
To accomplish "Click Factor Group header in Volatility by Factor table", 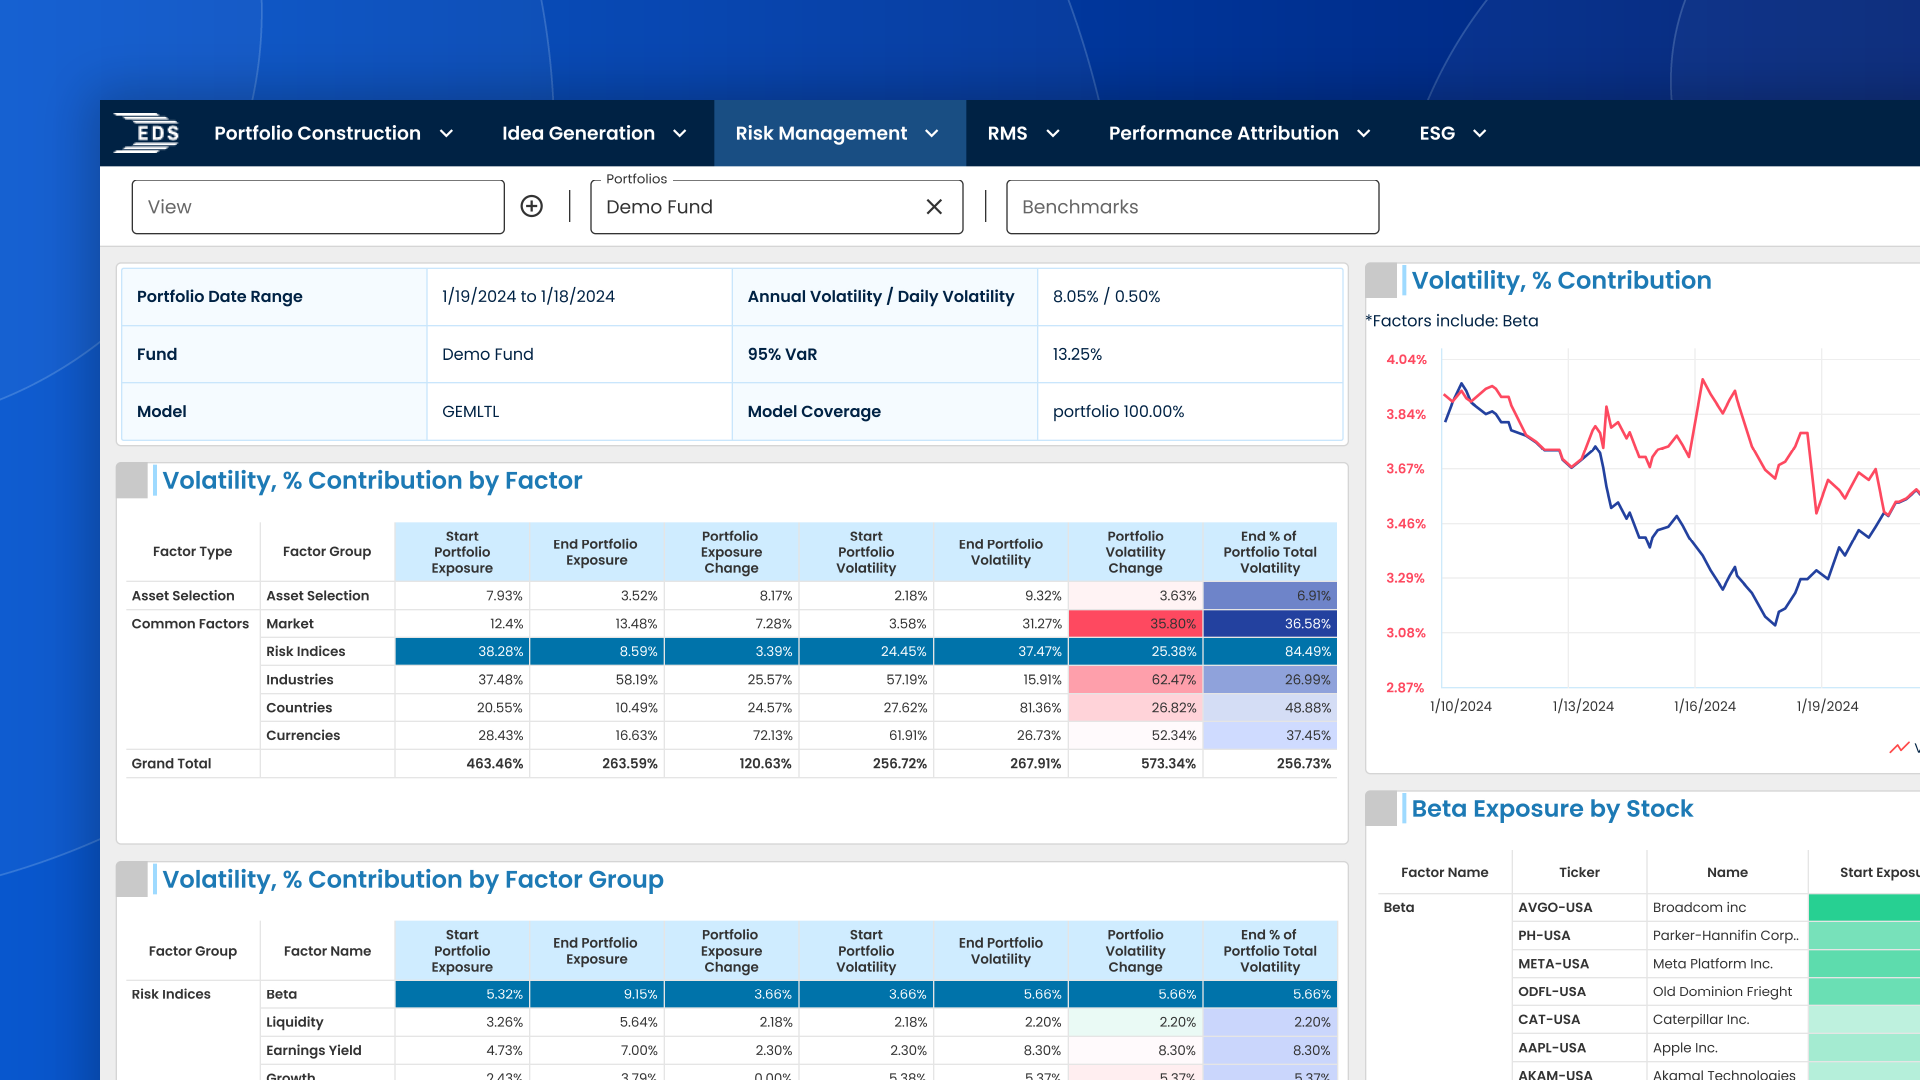I will click(327, 551).
